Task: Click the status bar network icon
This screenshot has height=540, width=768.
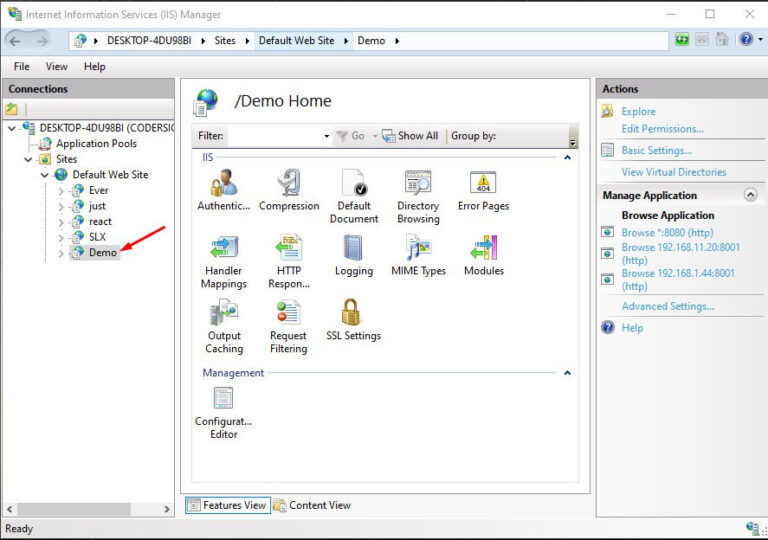Action: point(752,528)
